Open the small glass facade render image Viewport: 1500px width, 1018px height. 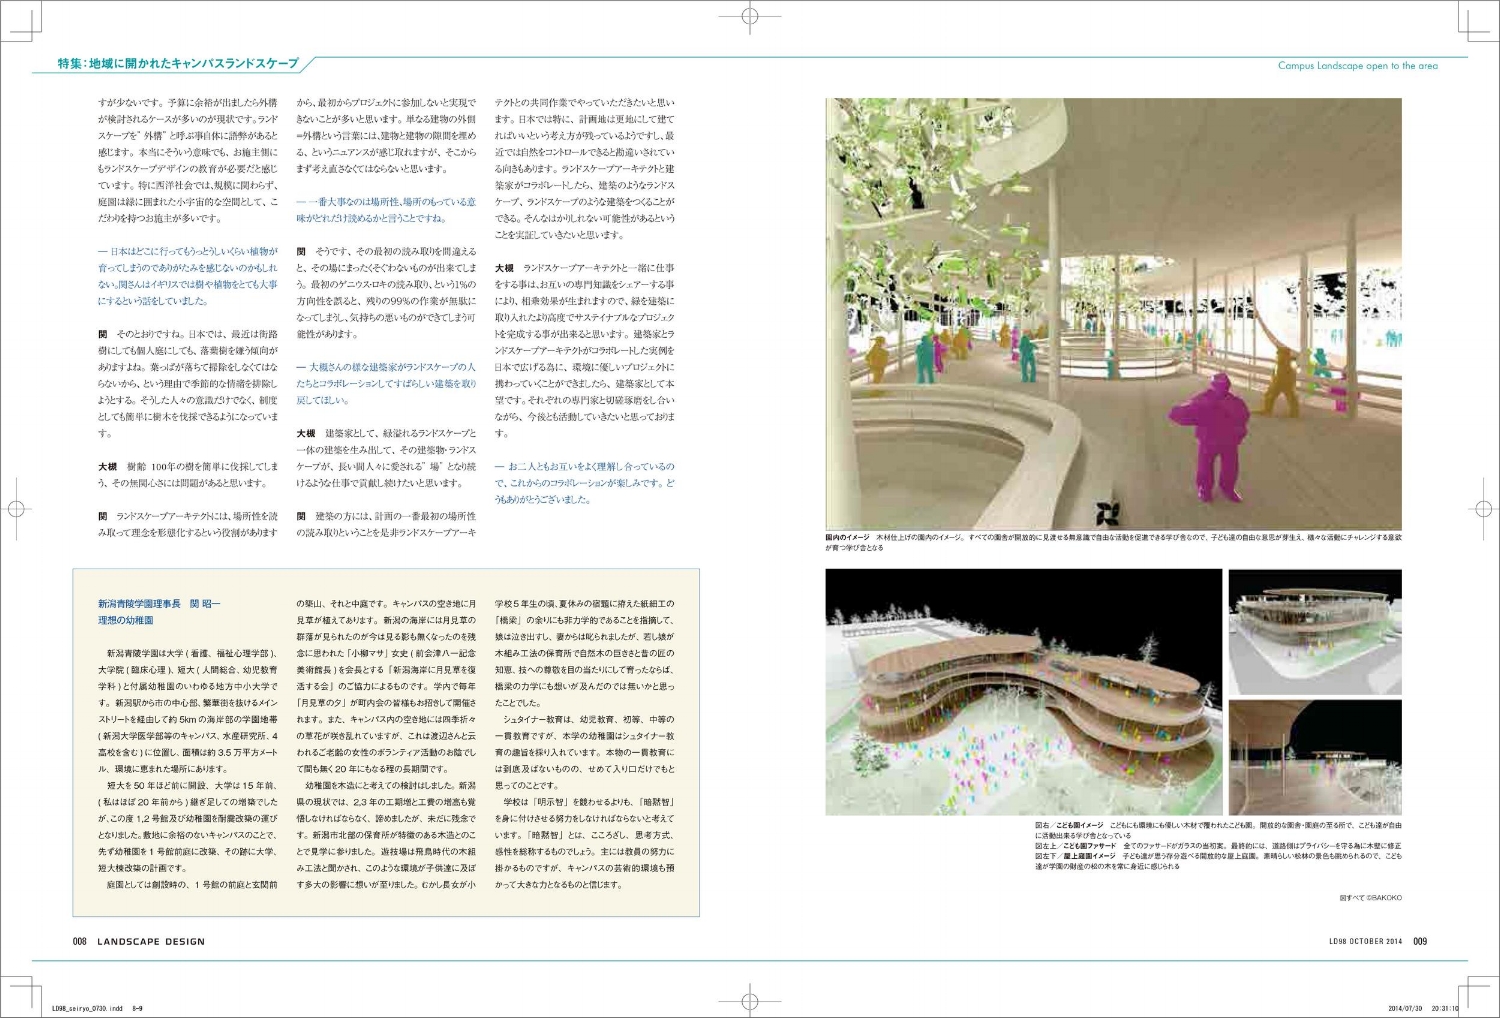[x=1315, y=632]
